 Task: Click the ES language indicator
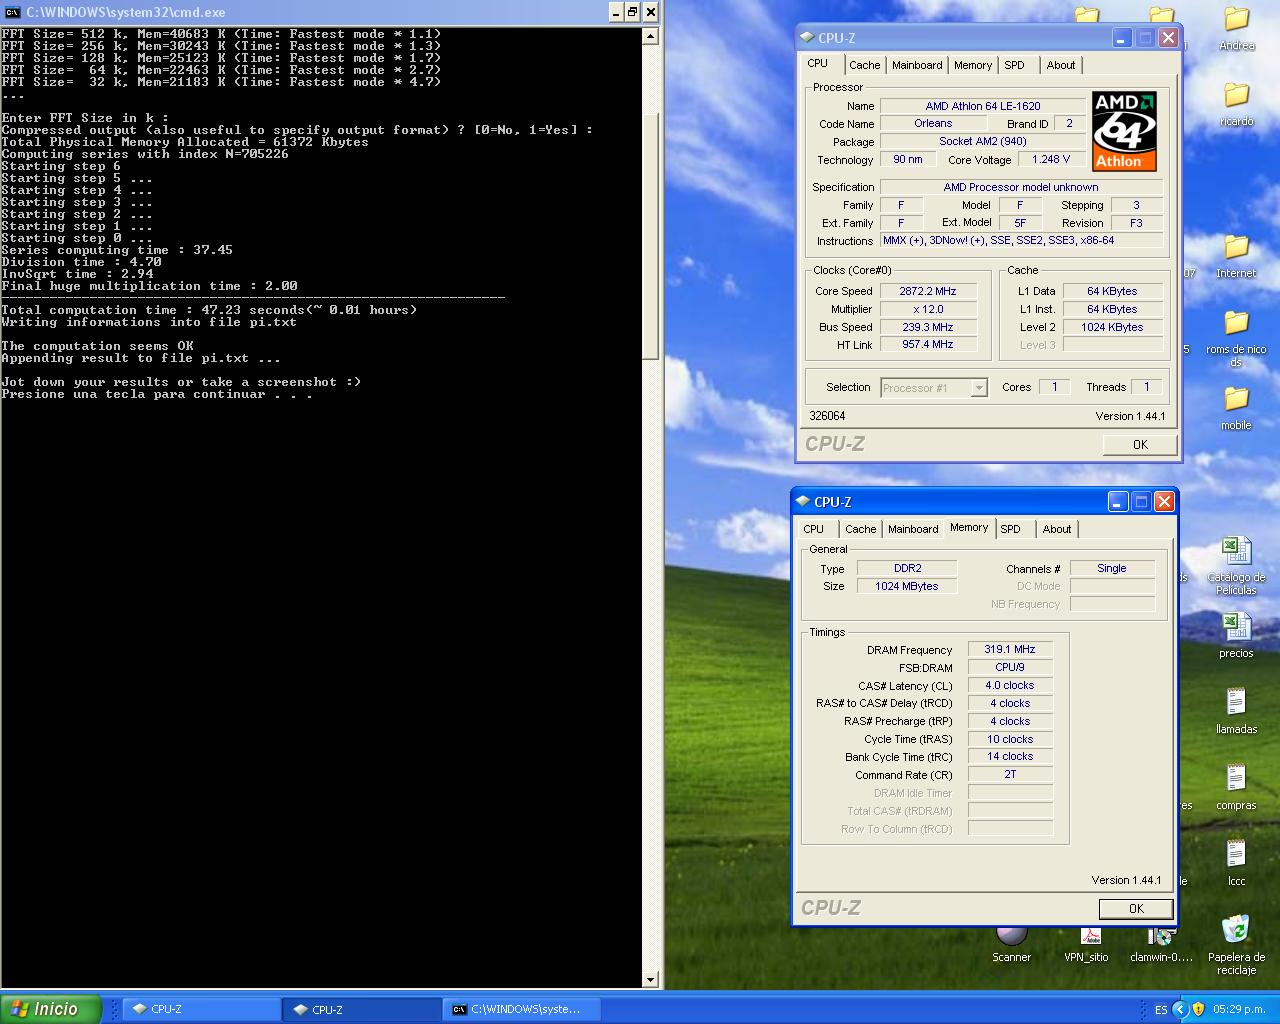1161,1010
